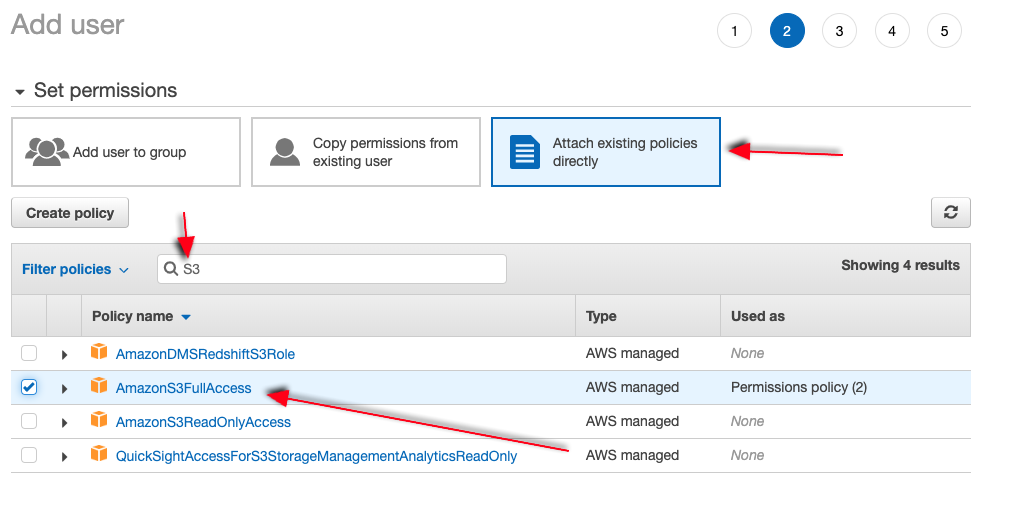Viewport: 1009px width, 516px height.
Task: Click the orange box icon beside AmazonS3ReadOnlyAccess
Action: point(99,419)
